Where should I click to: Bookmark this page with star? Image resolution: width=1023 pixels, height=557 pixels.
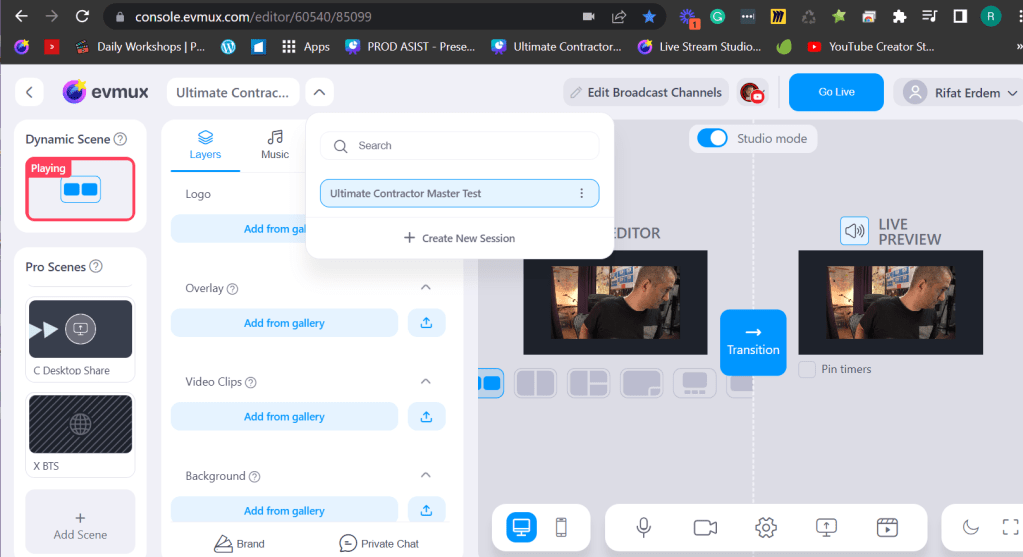pyautogui.click(x=649, y=17)
